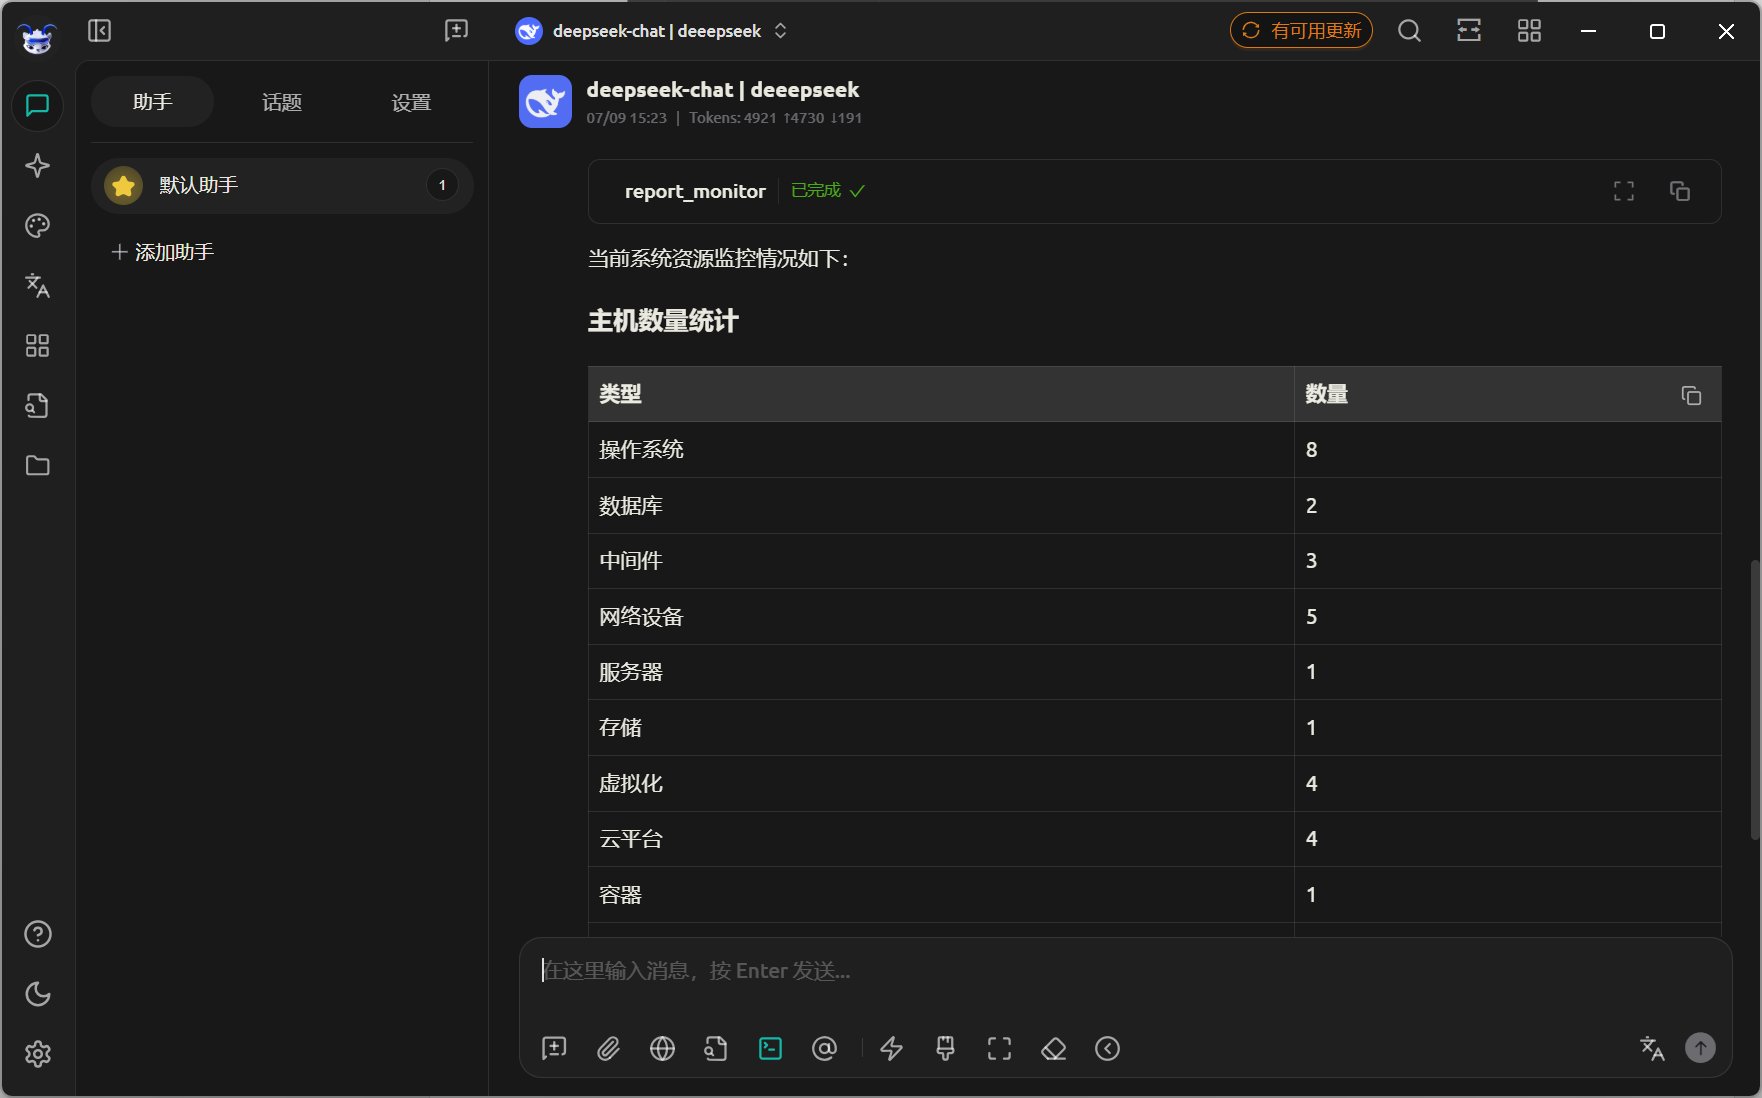Click the clear topic brush icon

pyautogui.click(x=945, y=1048)
